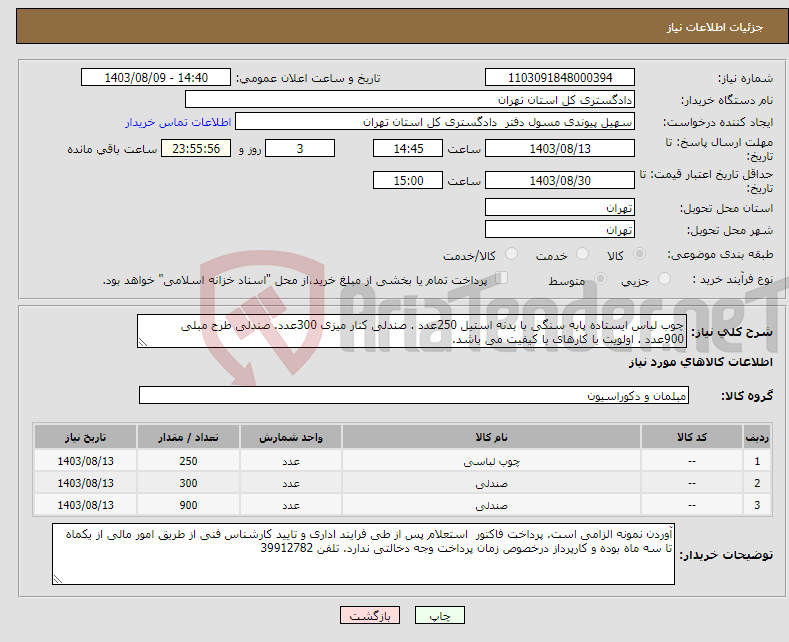The height and width of the screenshot is (642, 789).
Task: Click the delivery city field تهران
Action: [560, 229]
